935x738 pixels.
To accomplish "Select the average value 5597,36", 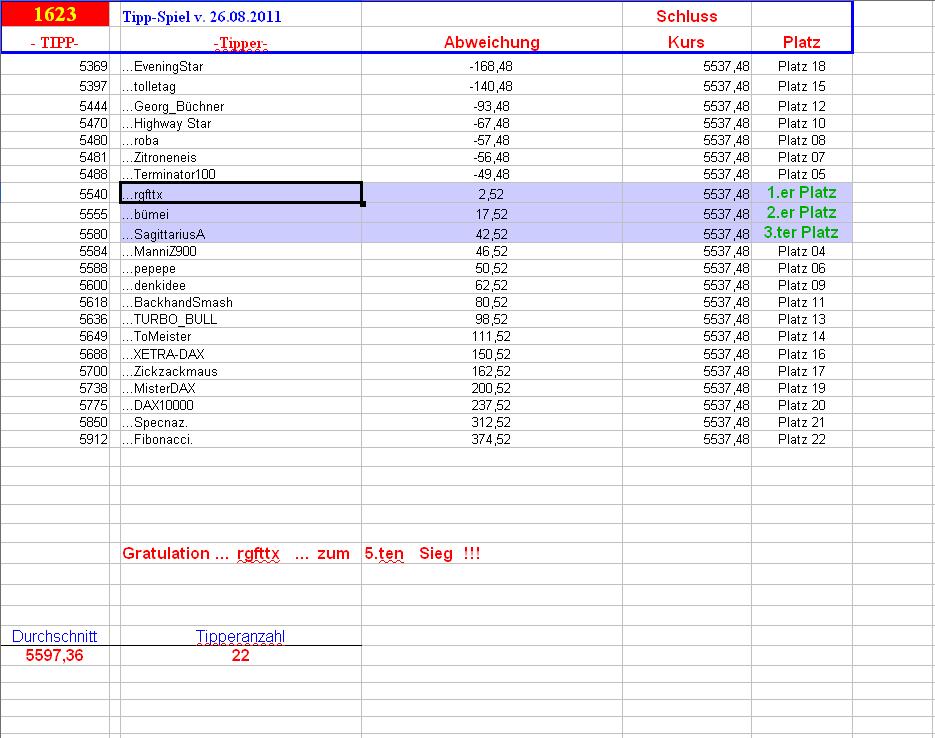I will 55,655.
